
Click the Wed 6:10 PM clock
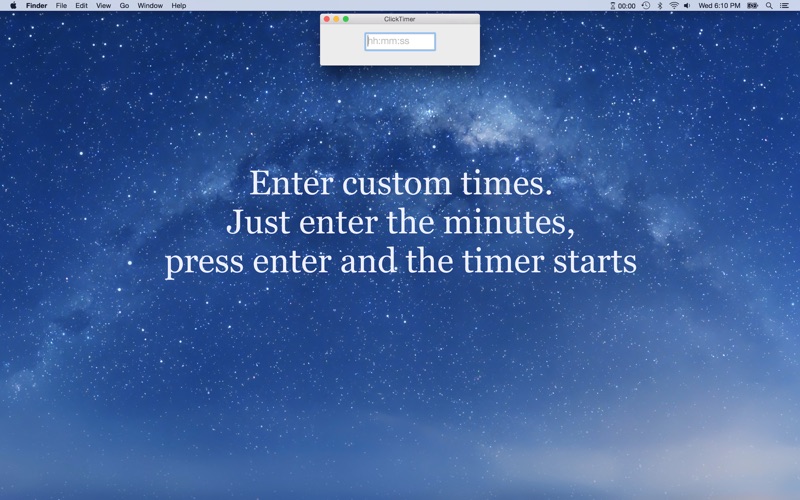point(719,6)
